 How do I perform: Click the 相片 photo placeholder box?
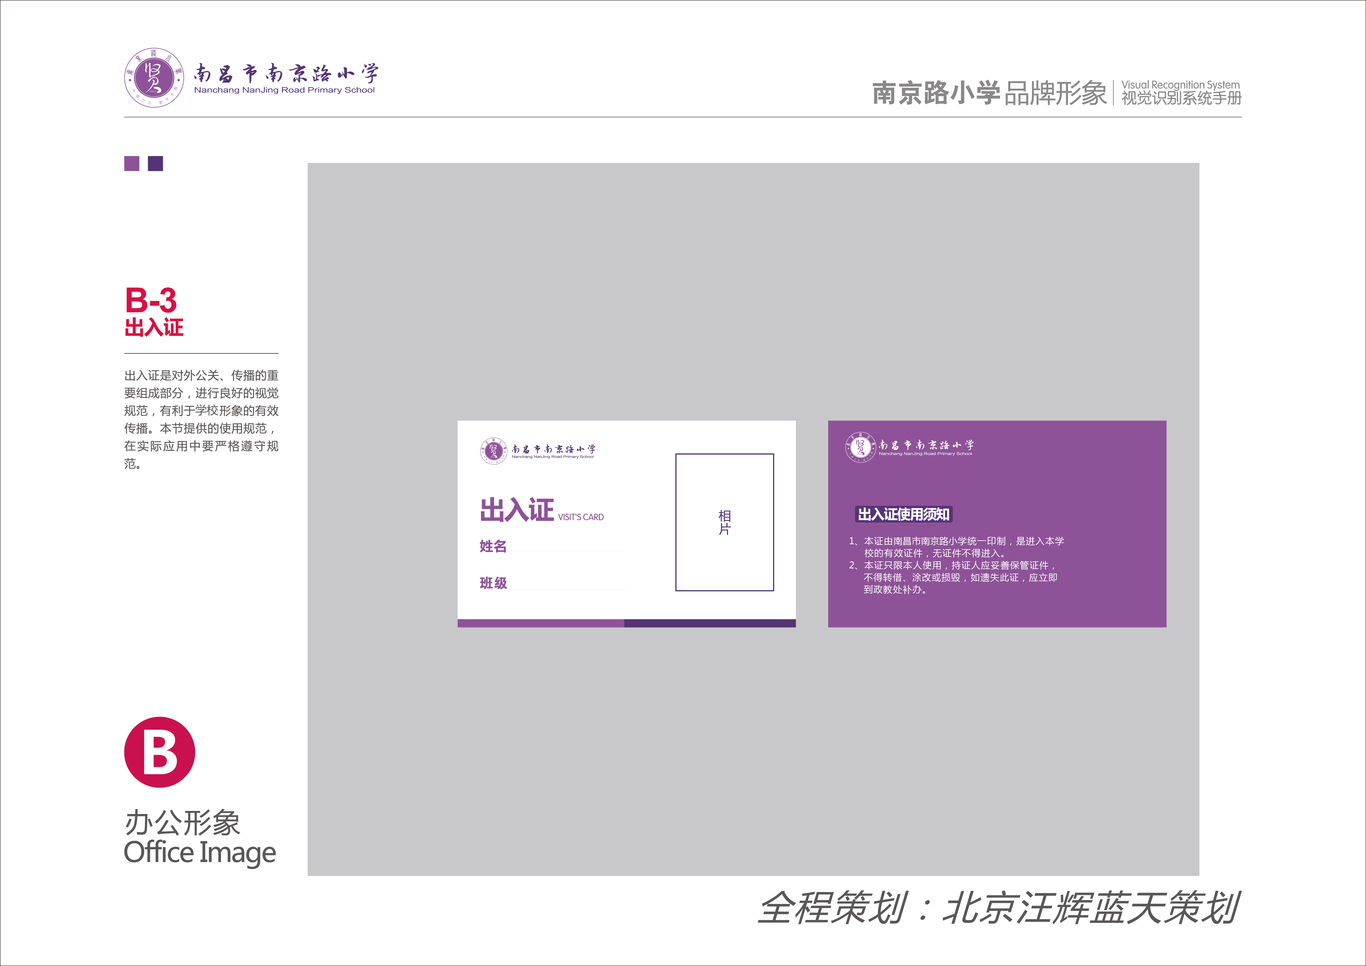[725, 522]
